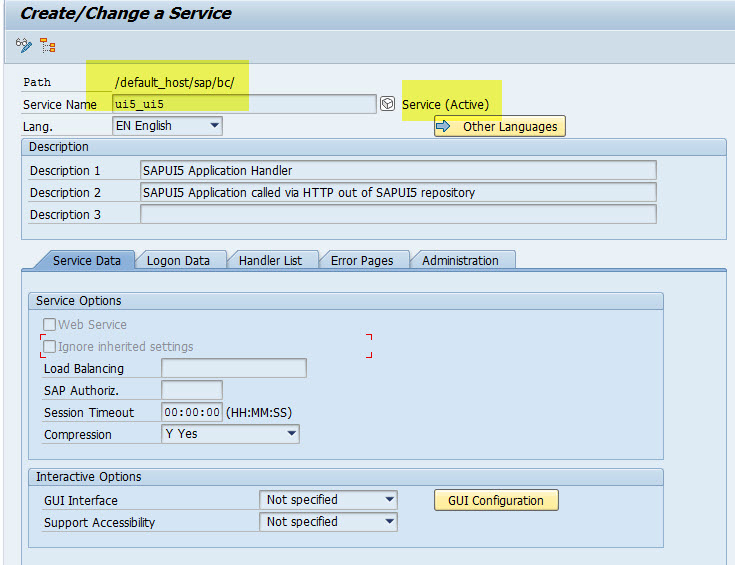
Task: Click the Description group header
Action: tap(374, 147)
